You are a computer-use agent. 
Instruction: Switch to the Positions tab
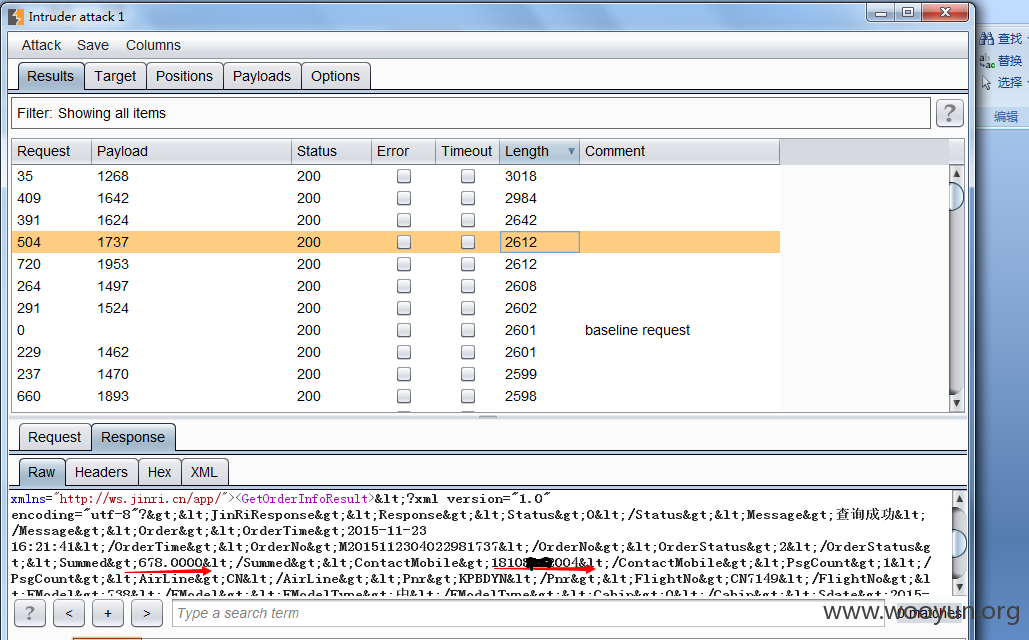(184, 76)
